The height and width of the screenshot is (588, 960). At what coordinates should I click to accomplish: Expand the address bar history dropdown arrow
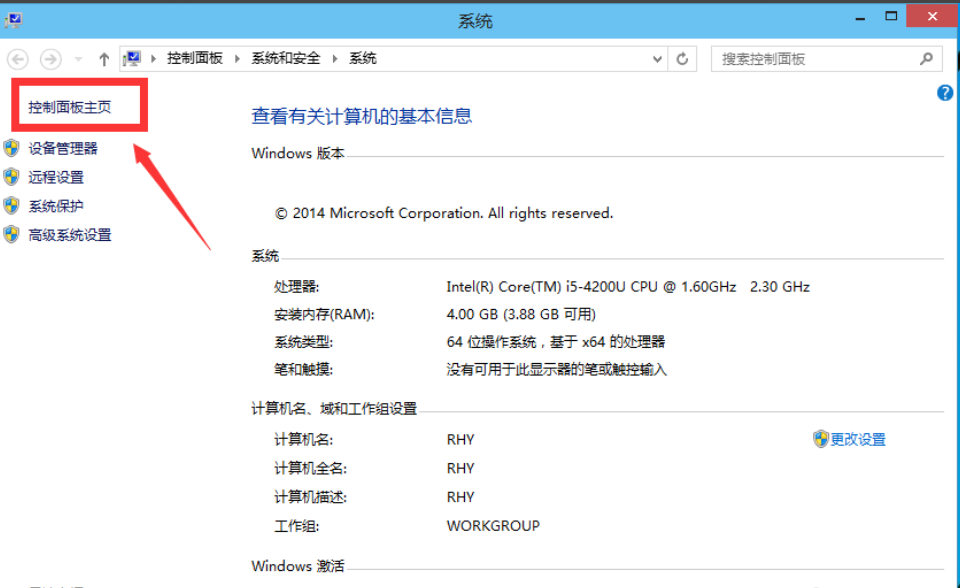[657, 59]
